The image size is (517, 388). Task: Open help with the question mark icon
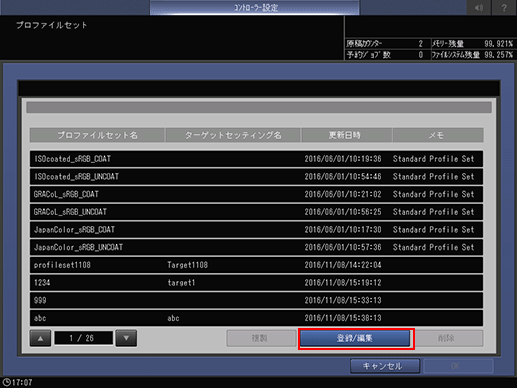coord(504,7)
